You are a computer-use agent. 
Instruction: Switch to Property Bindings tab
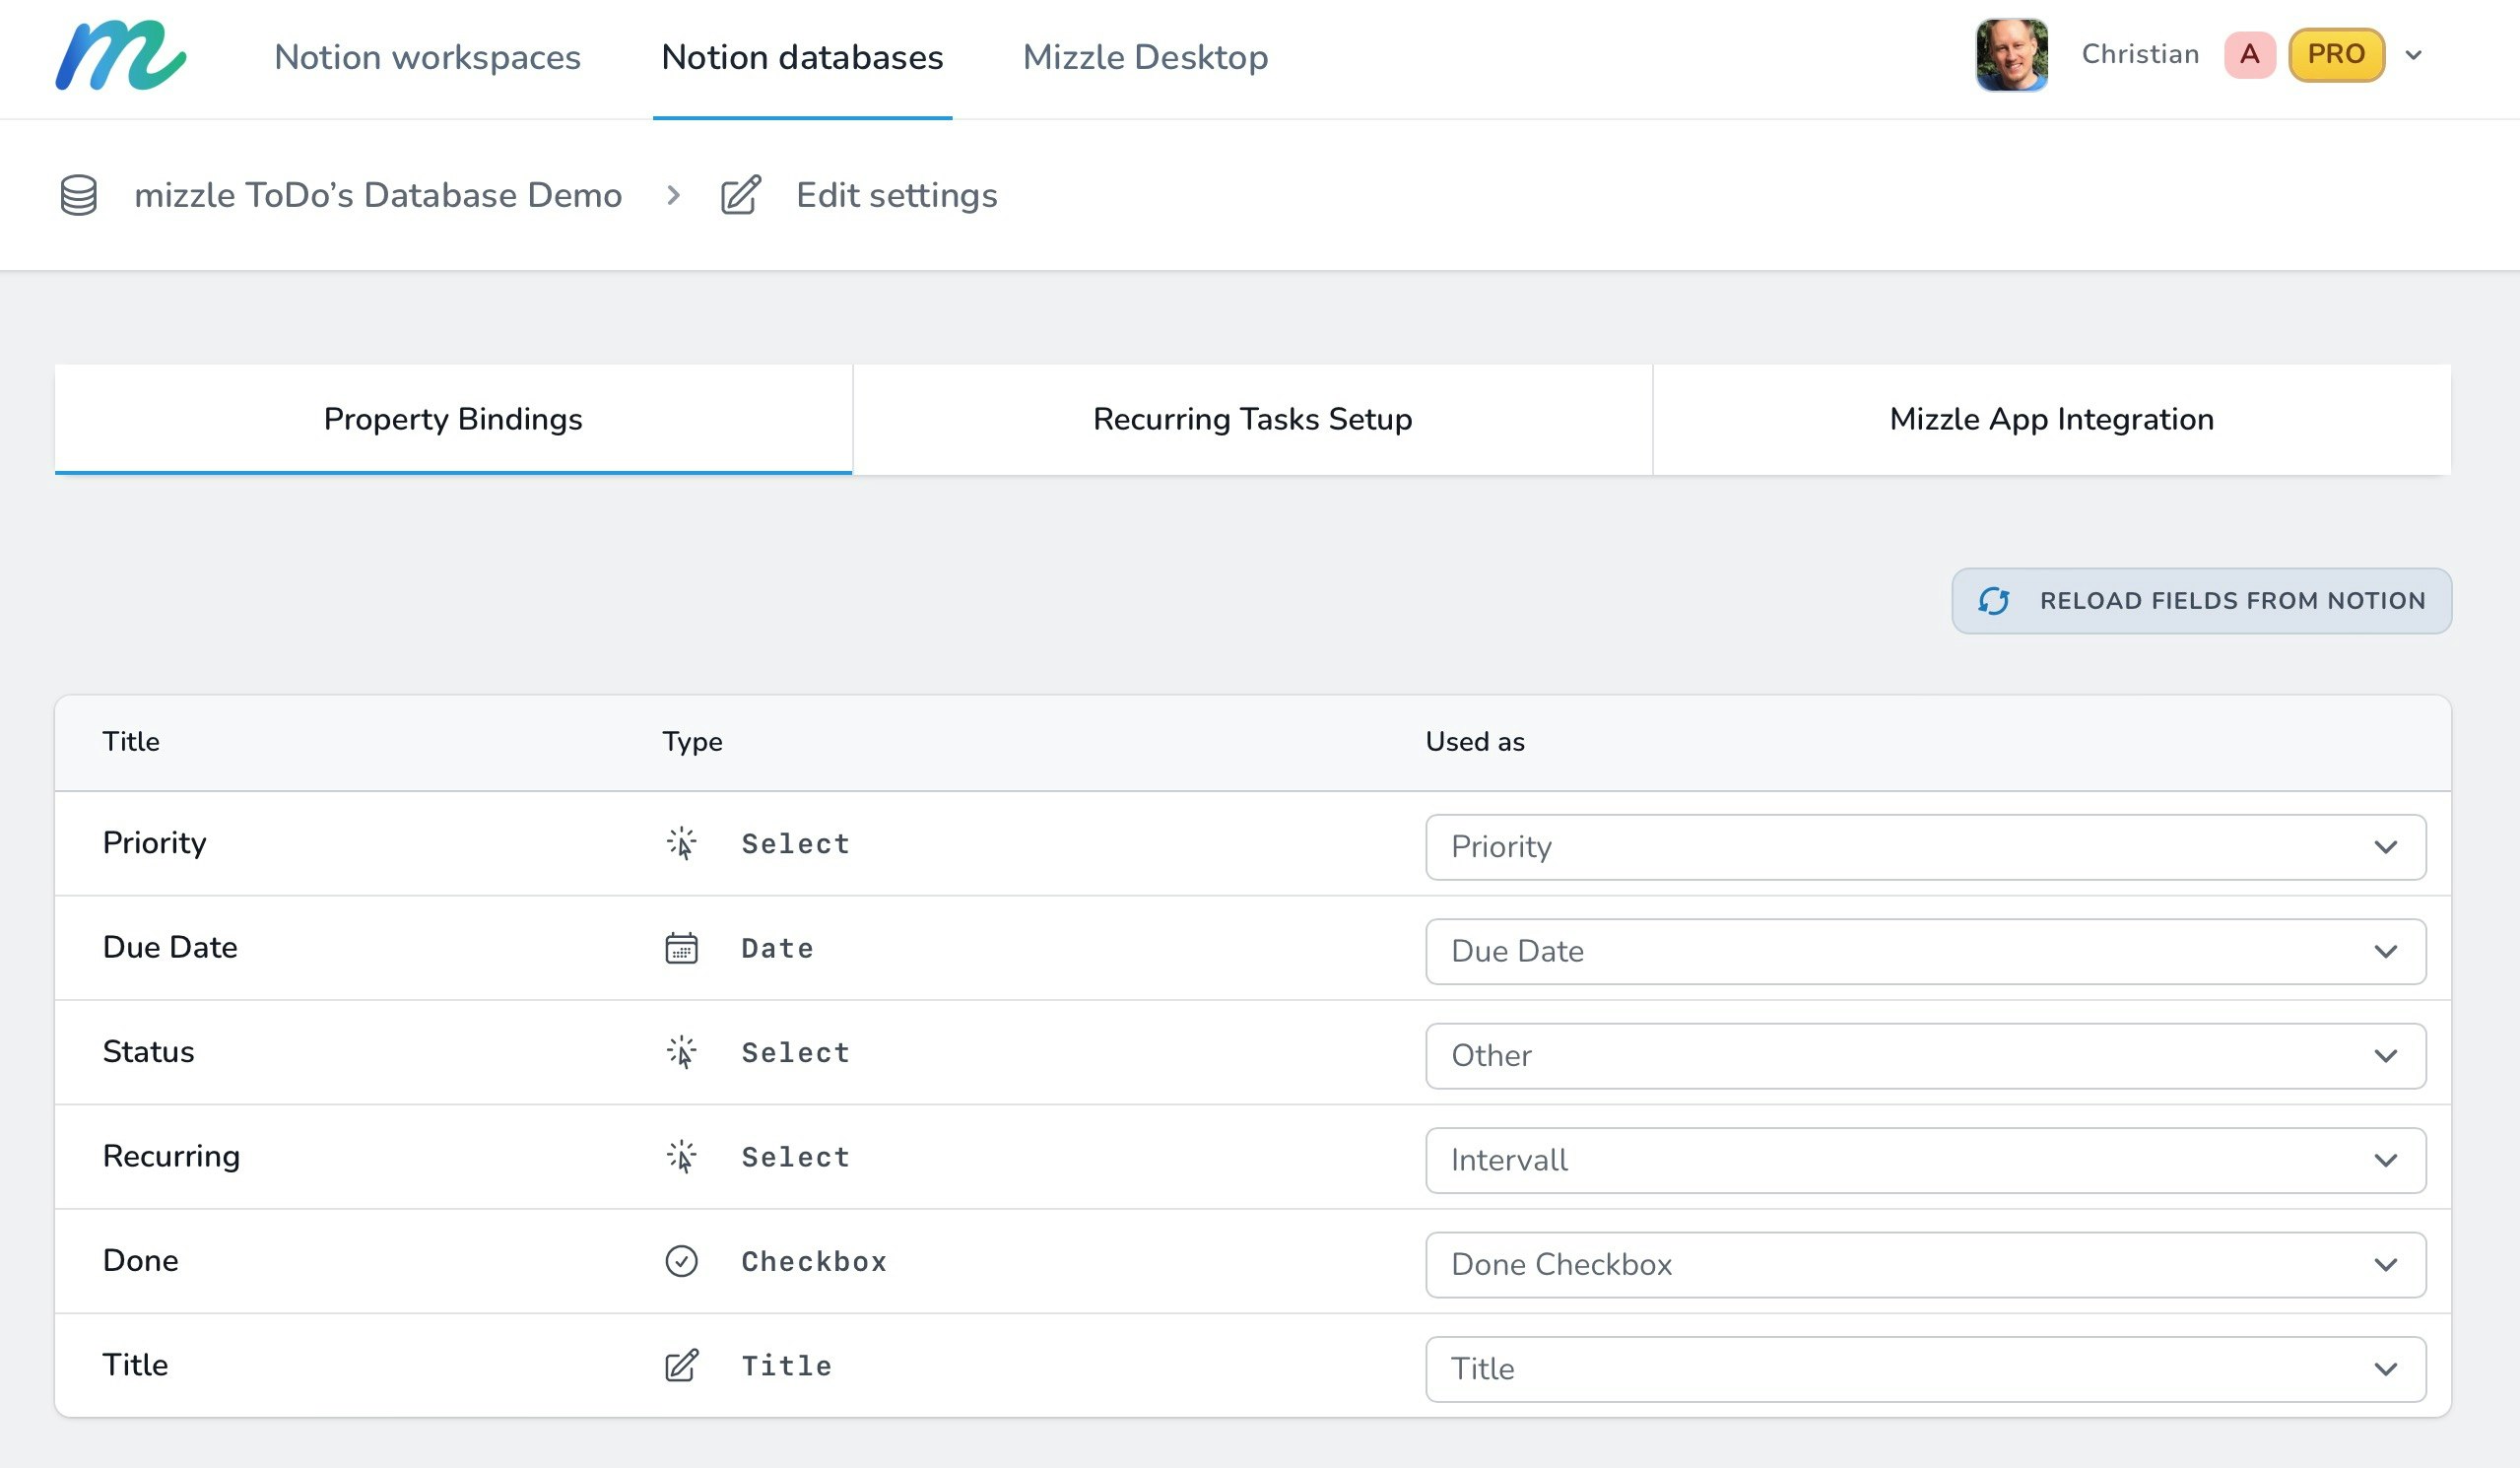[453, 419]
